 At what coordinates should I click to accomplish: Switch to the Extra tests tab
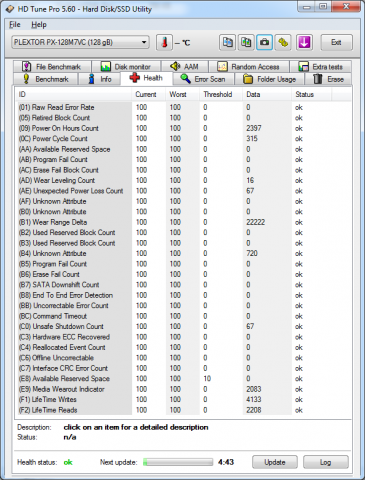(321, 67)
